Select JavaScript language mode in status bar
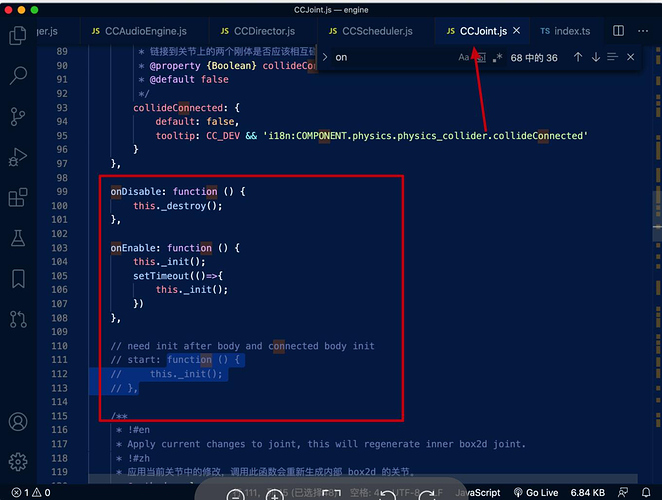The height and width of the screenshot is (500, 662). click(478, 492)
